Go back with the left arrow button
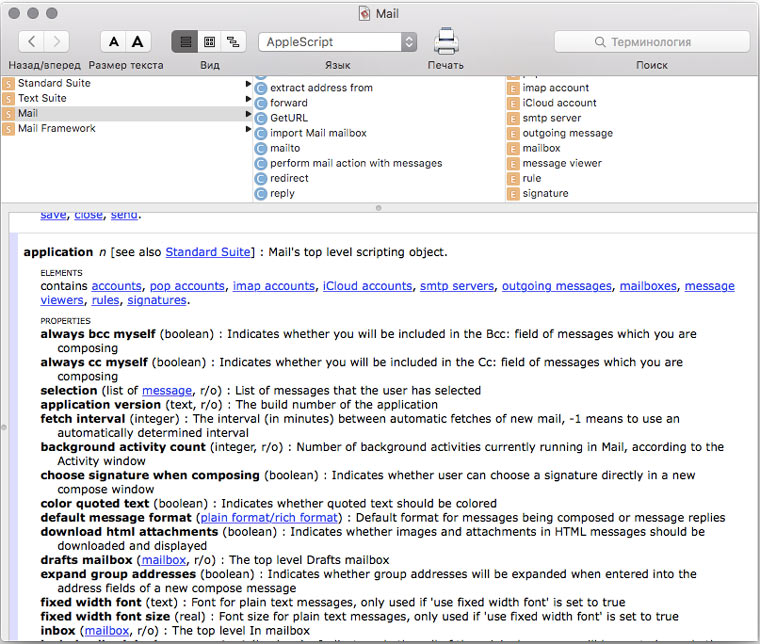 (31, 42)
